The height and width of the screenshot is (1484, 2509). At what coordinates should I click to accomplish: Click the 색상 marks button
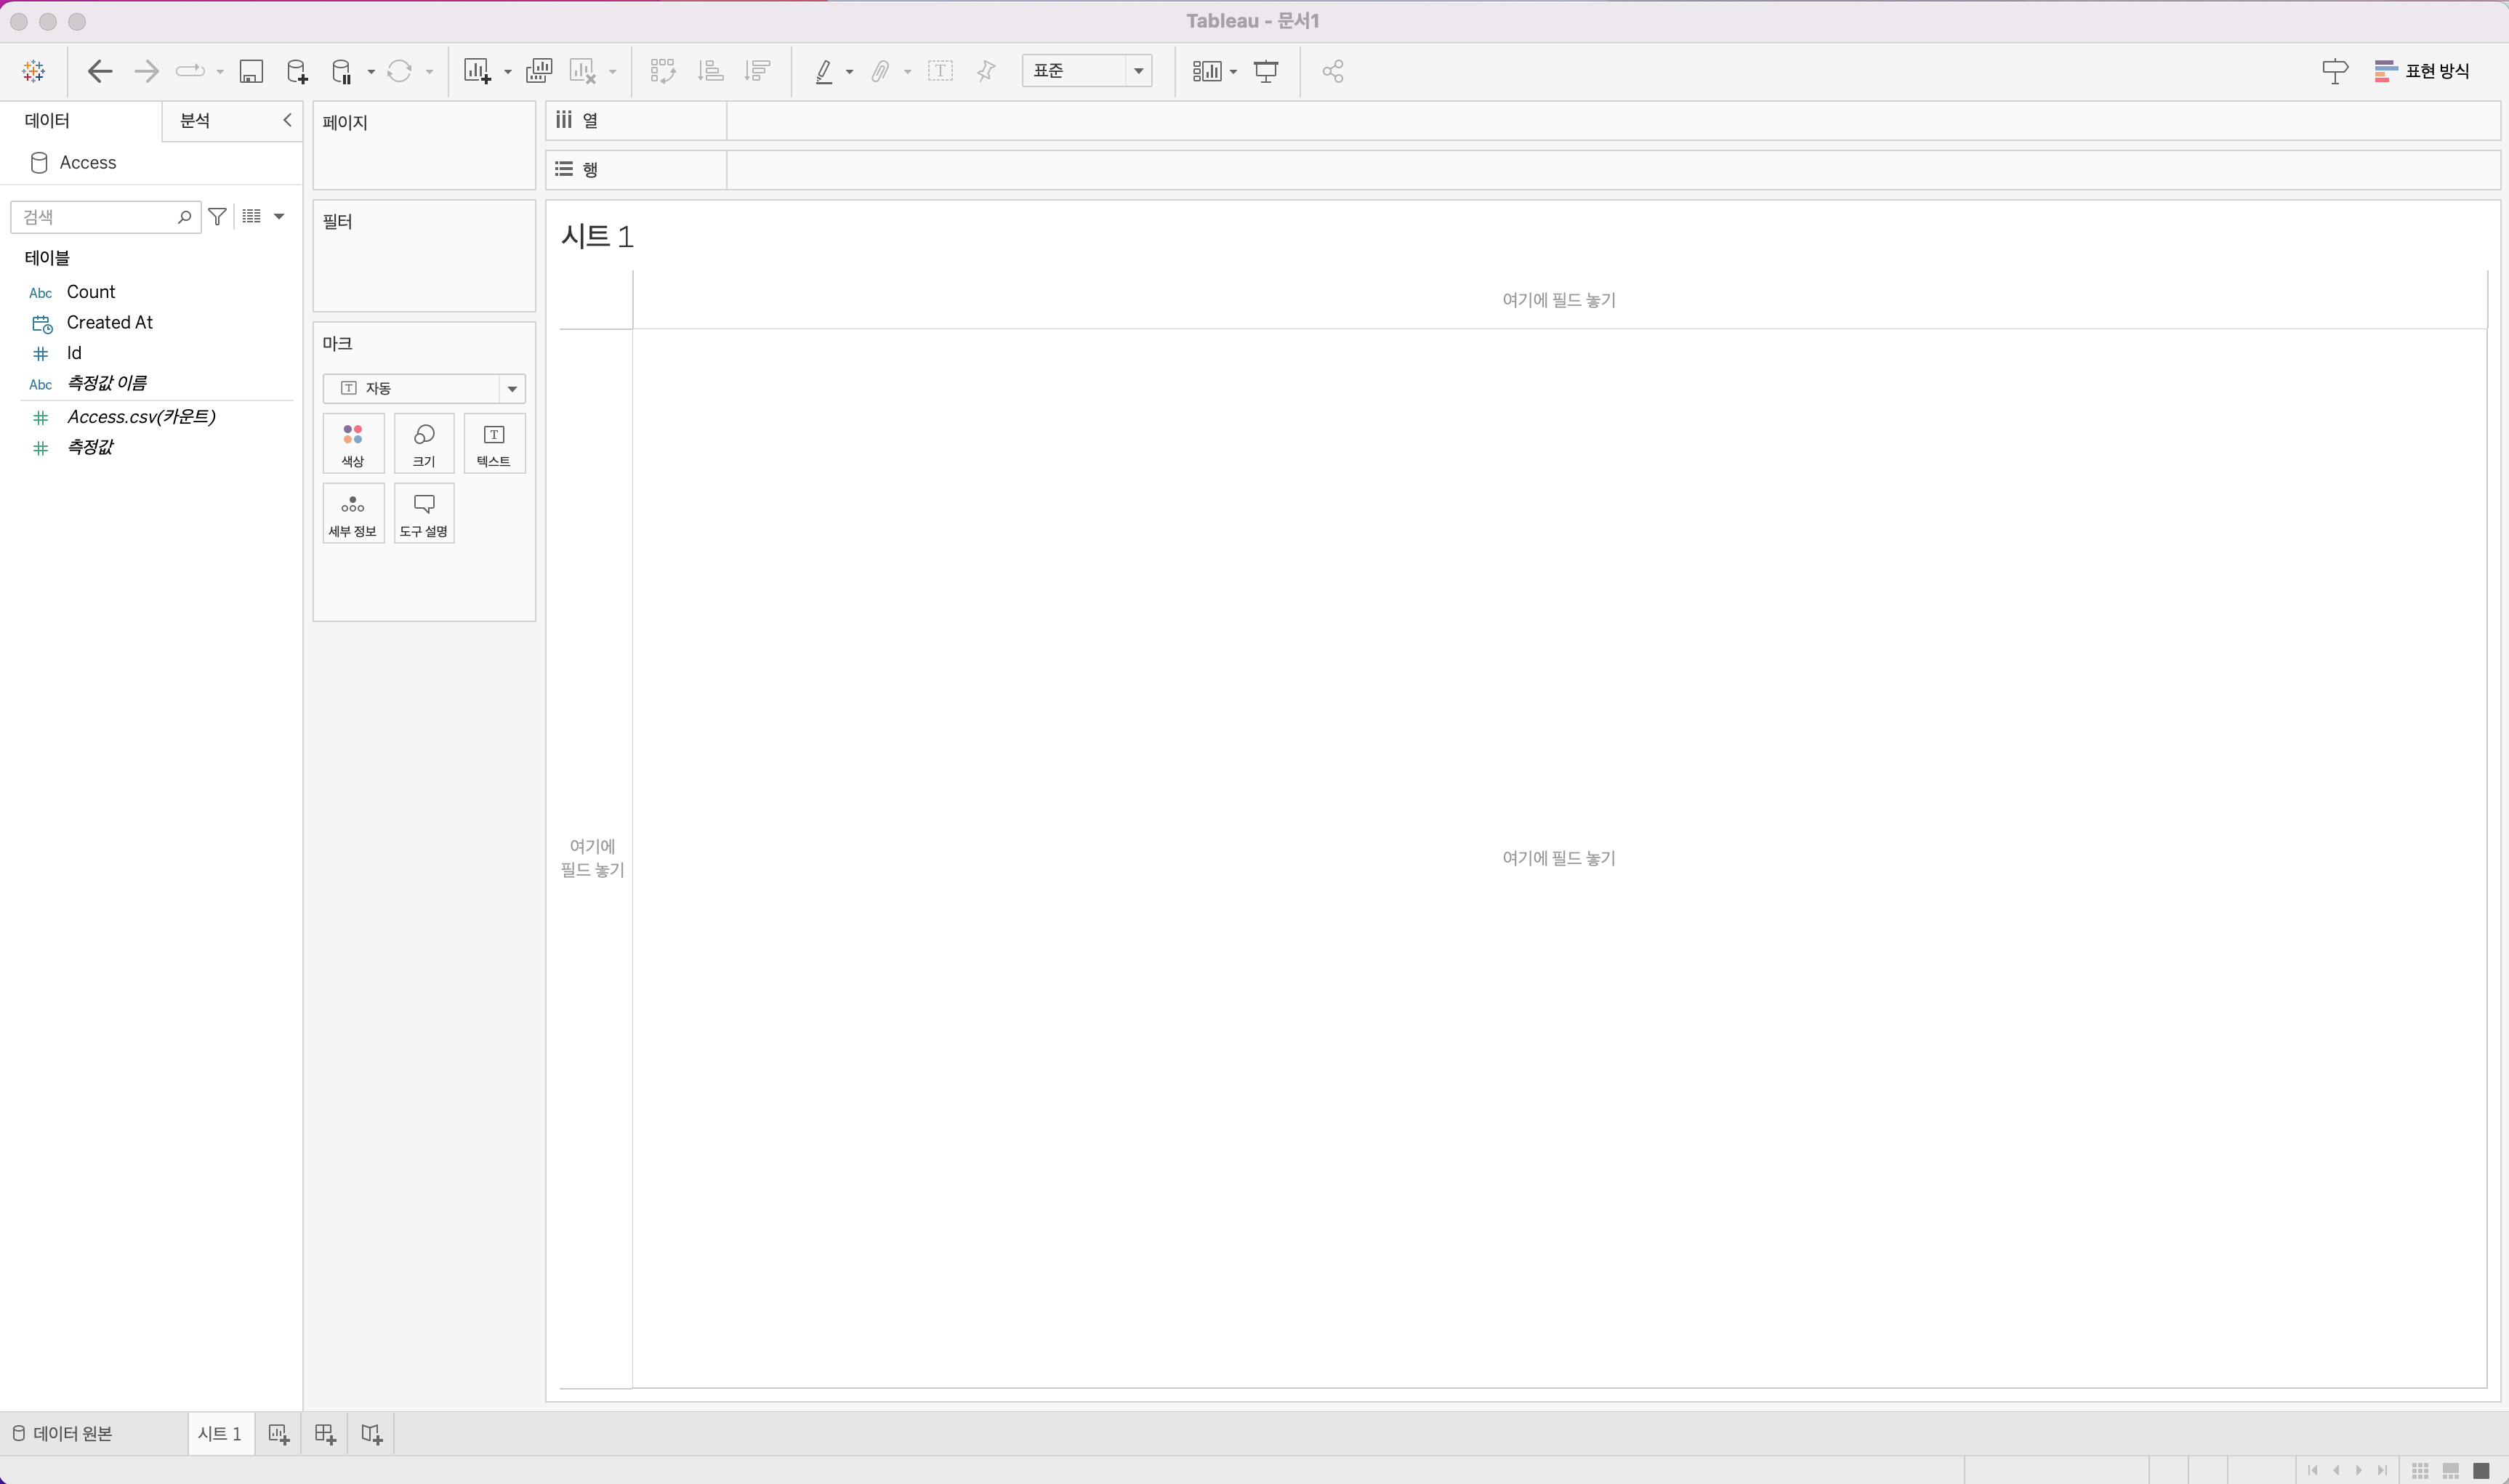tap(353, 443)
